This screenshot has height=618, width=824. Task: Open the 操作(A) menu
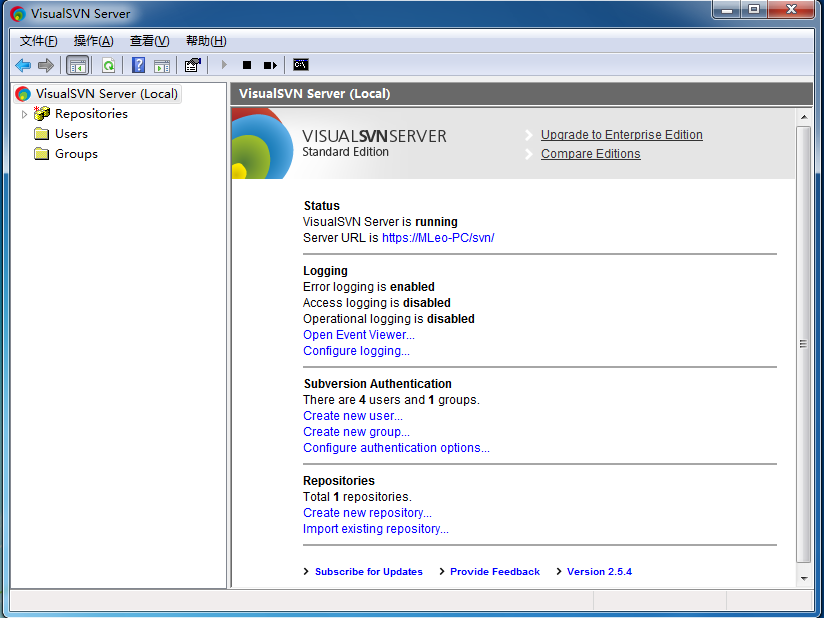pyautogui.click(x=94, y=41)
